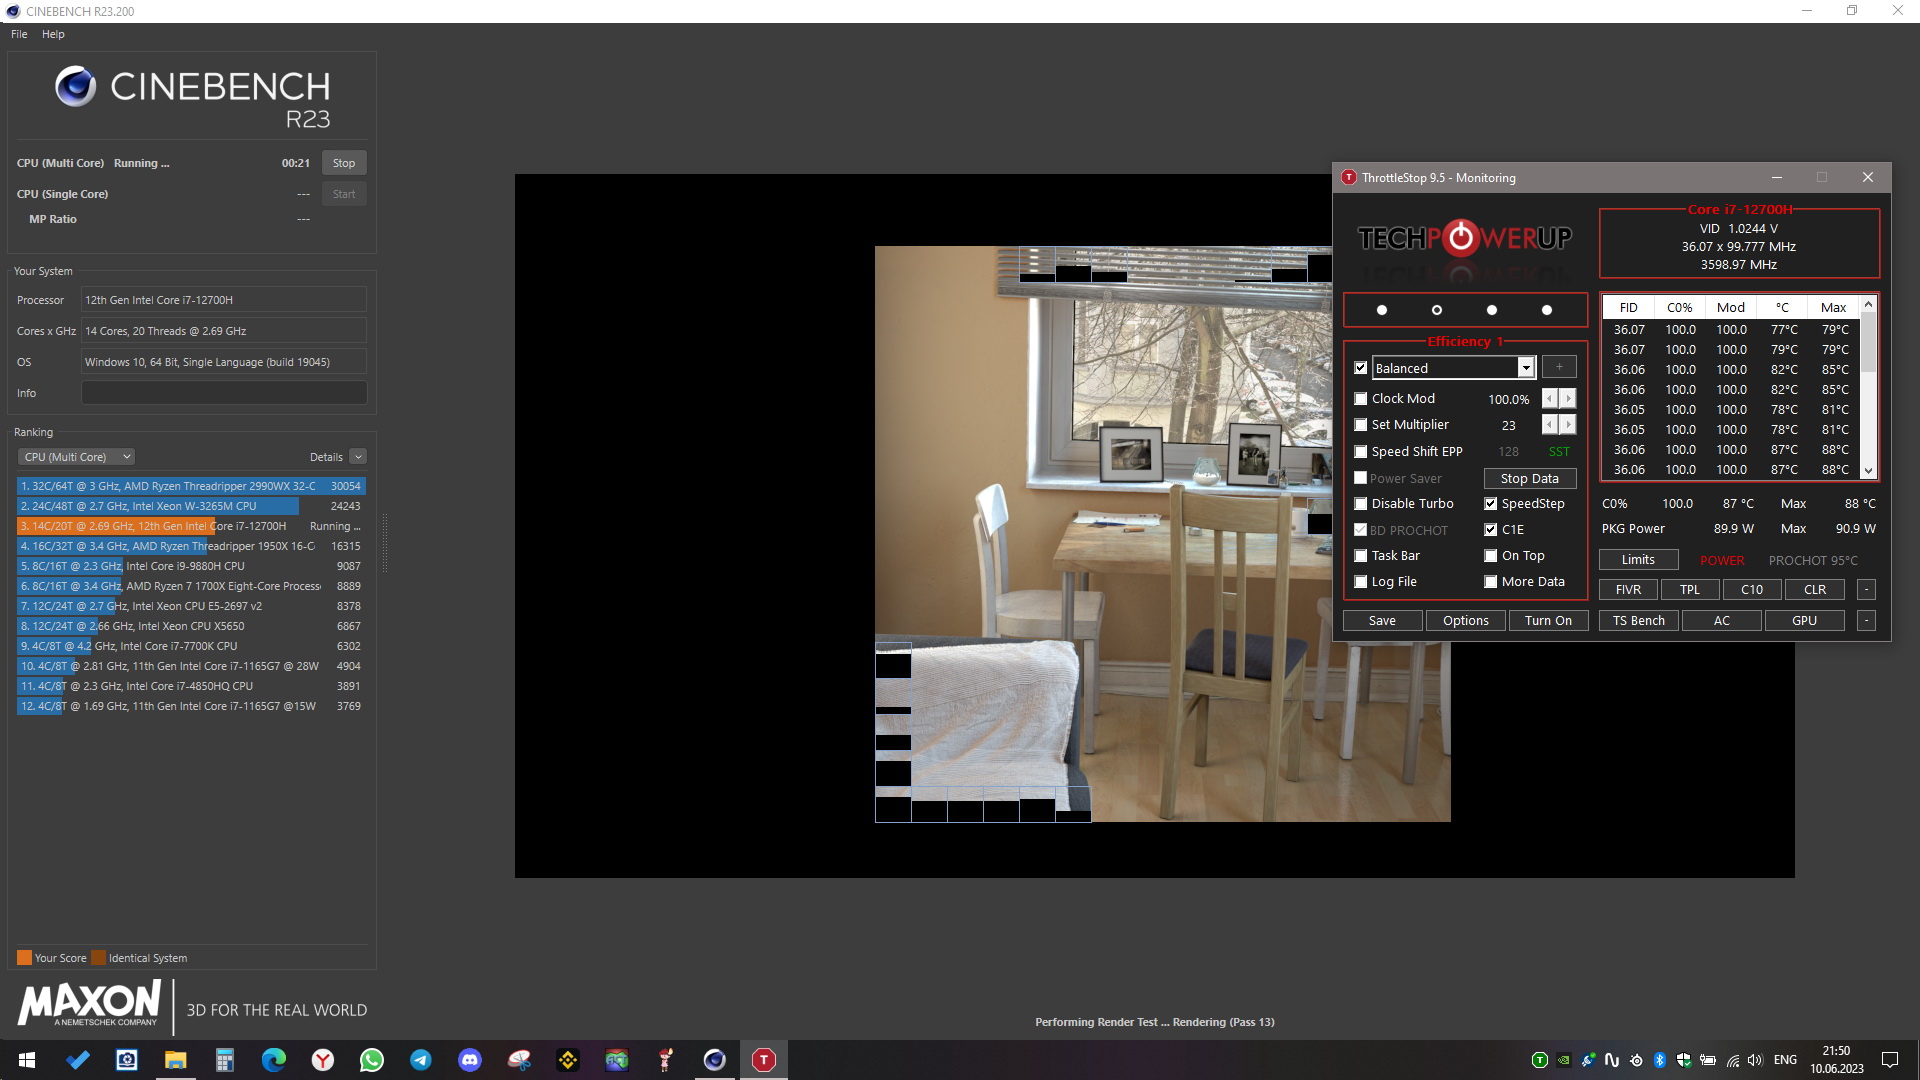Click the ThrottleStop taskbar icon

[x=763, y=1060]
